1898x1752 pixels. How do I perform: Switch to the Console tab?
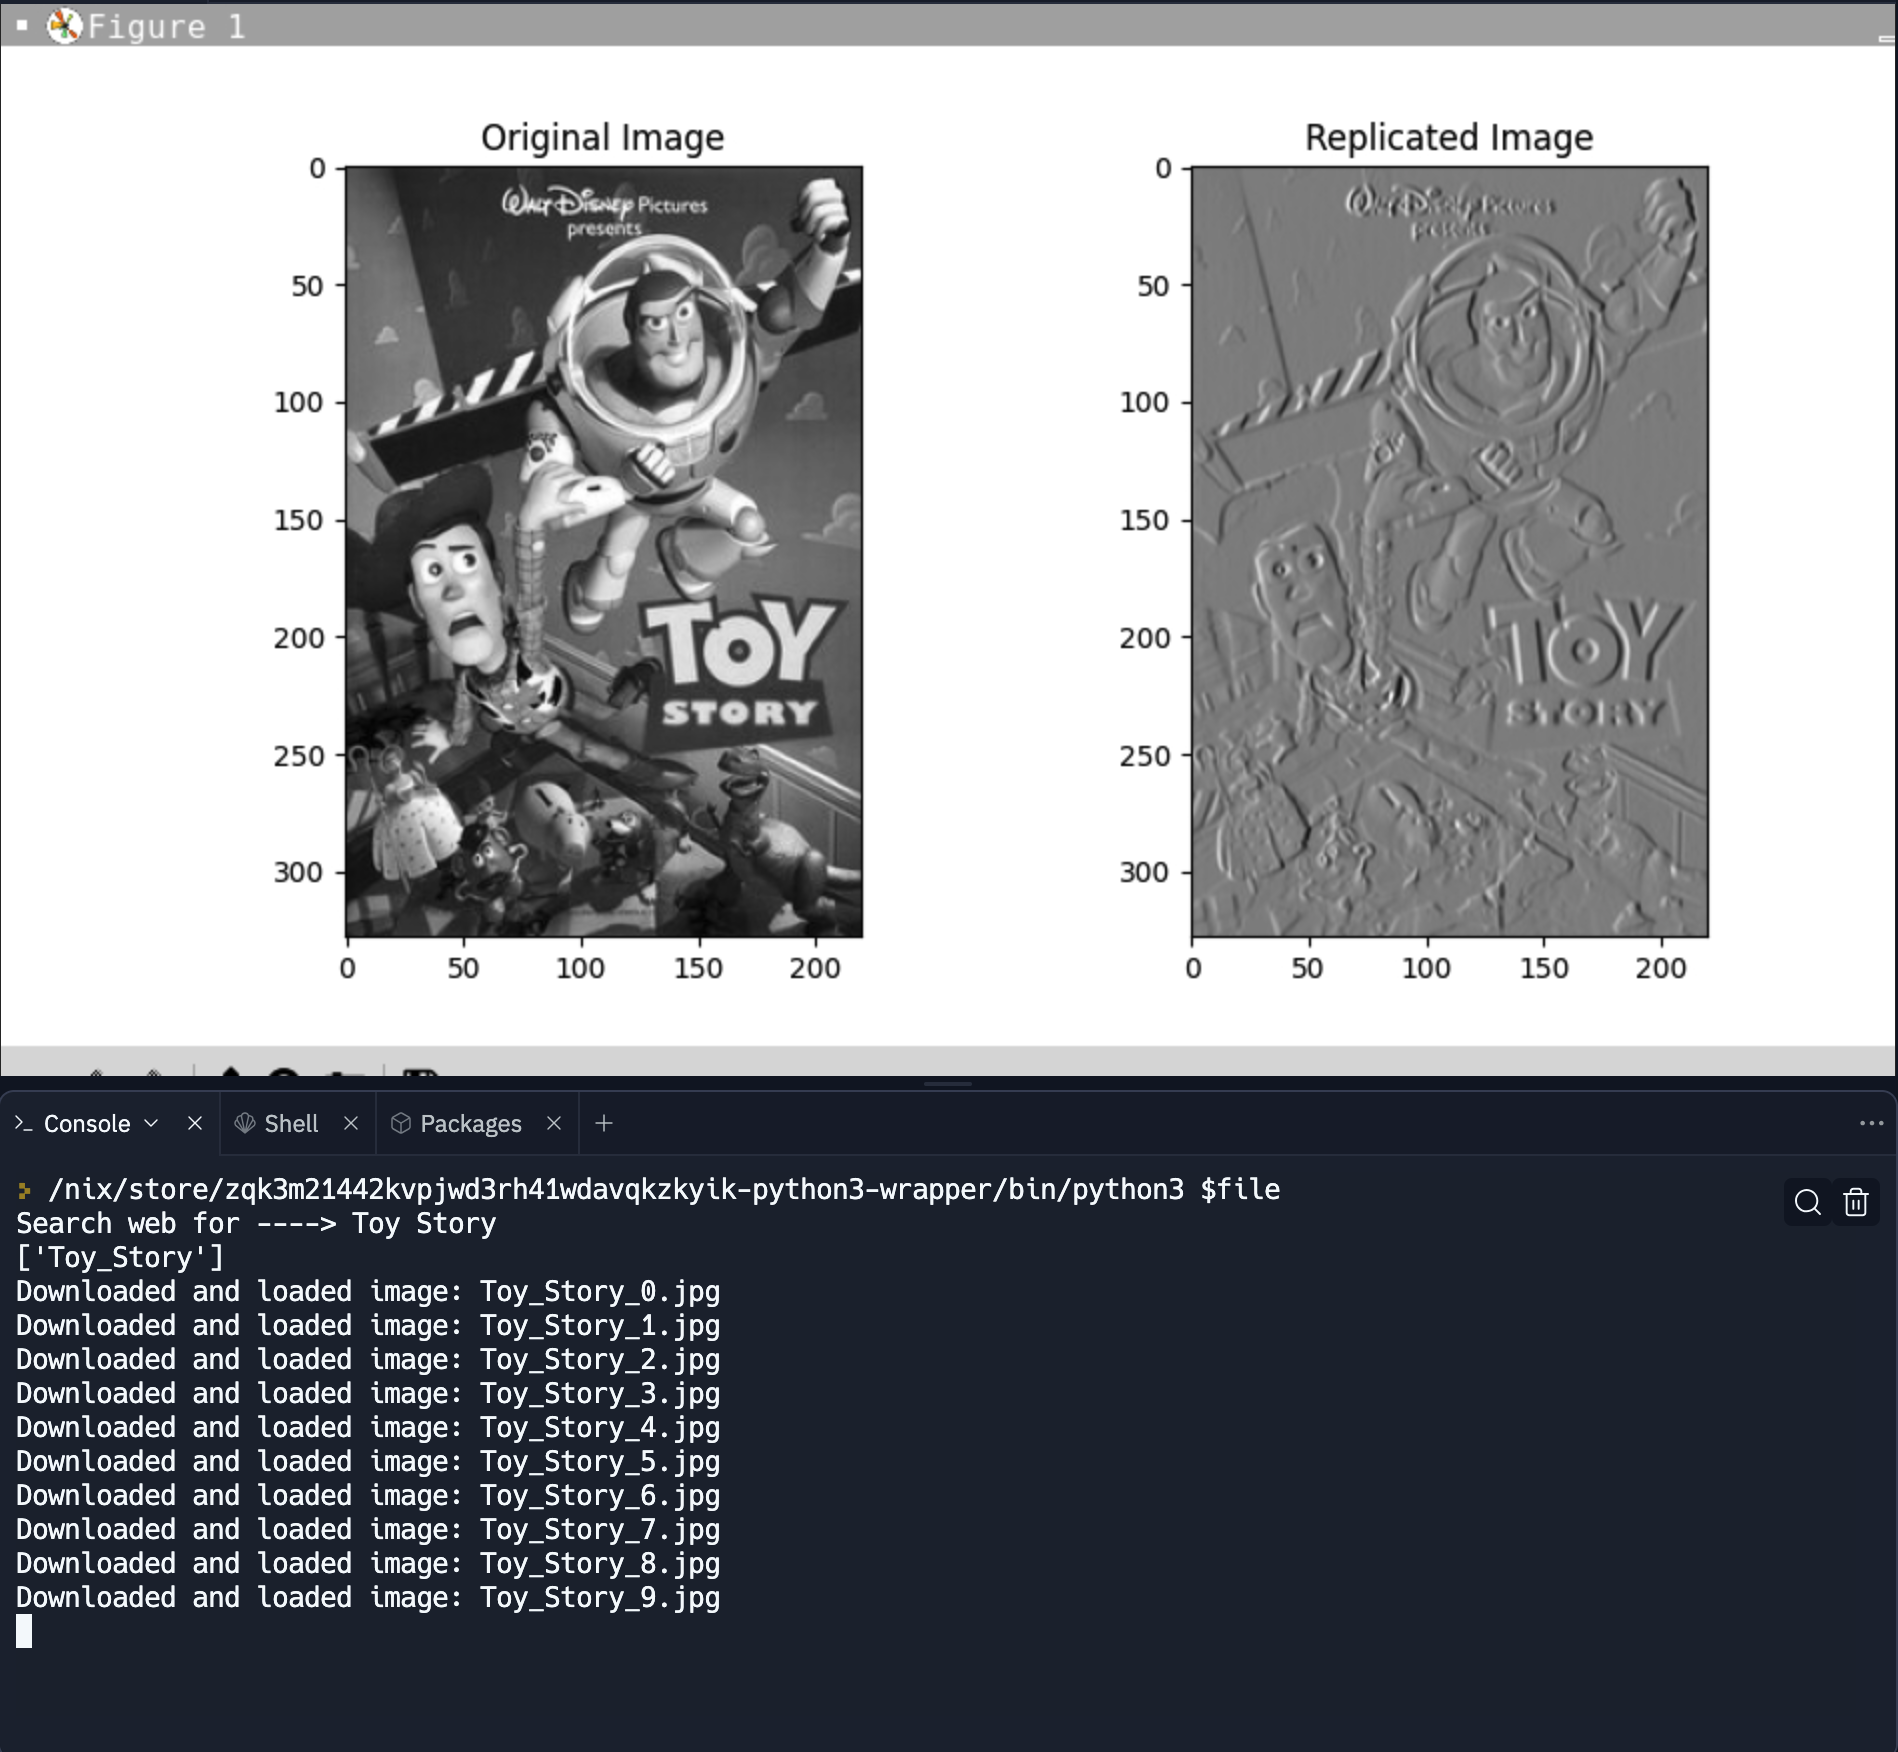(87, 1123)
